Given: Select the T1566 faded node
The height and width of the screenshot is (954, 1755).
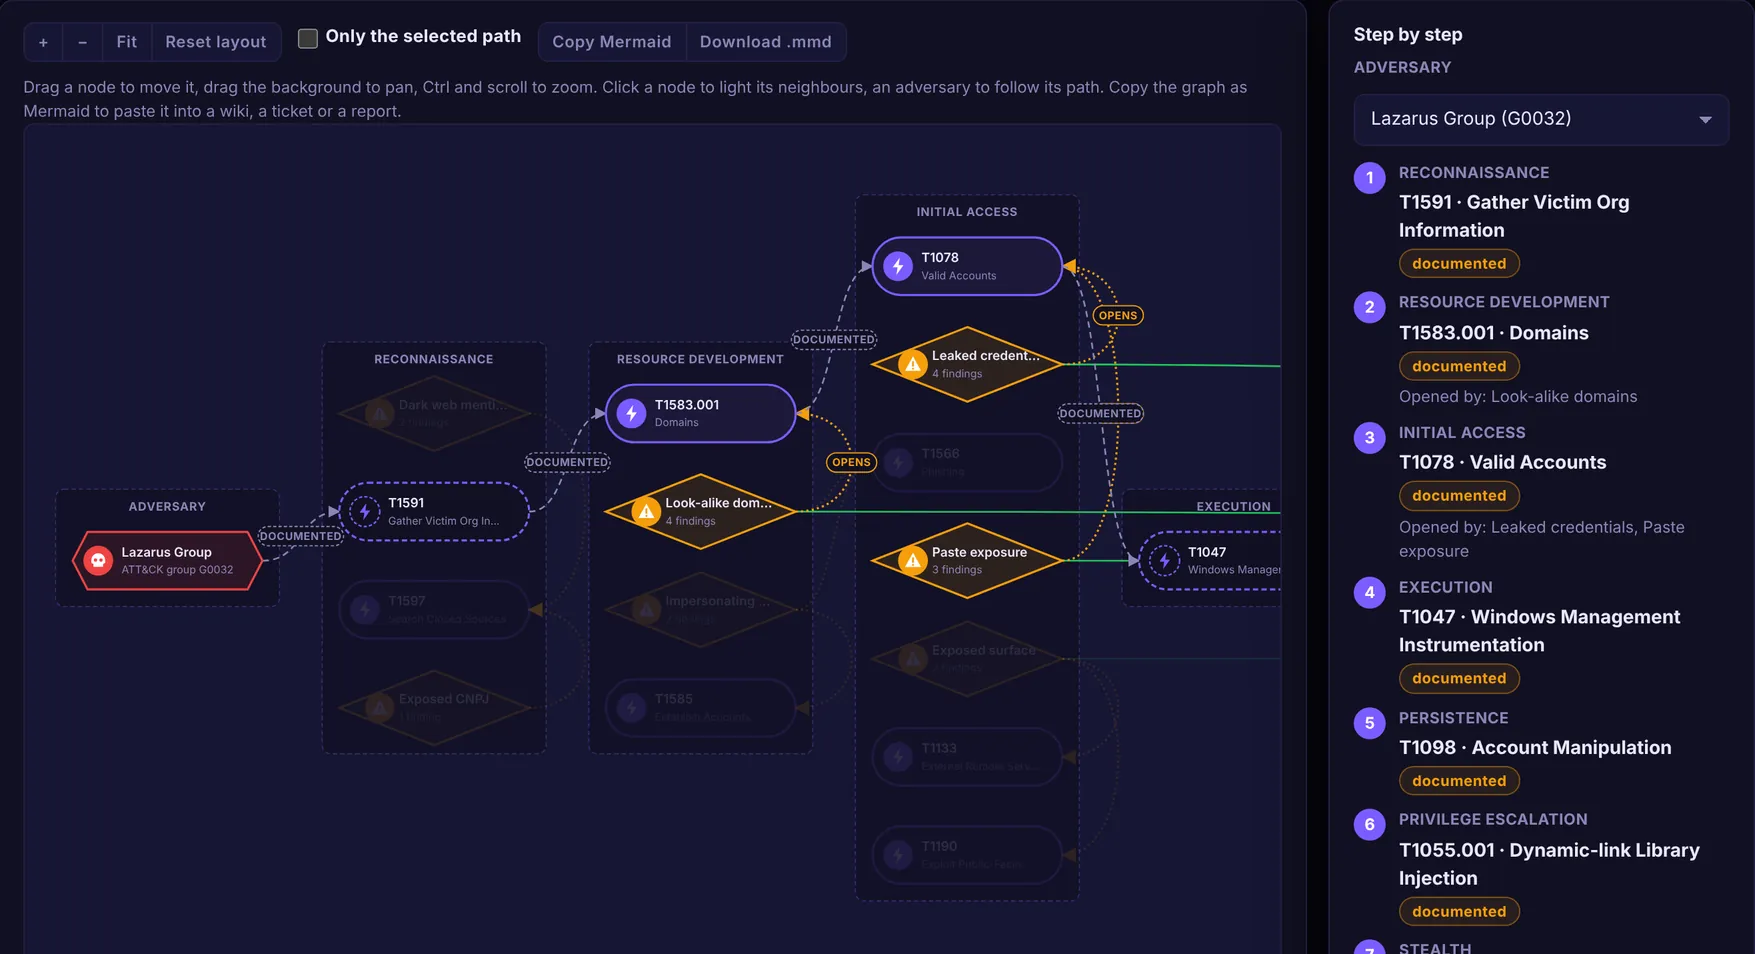Looking at the screenshot, I should click(967, 462).
